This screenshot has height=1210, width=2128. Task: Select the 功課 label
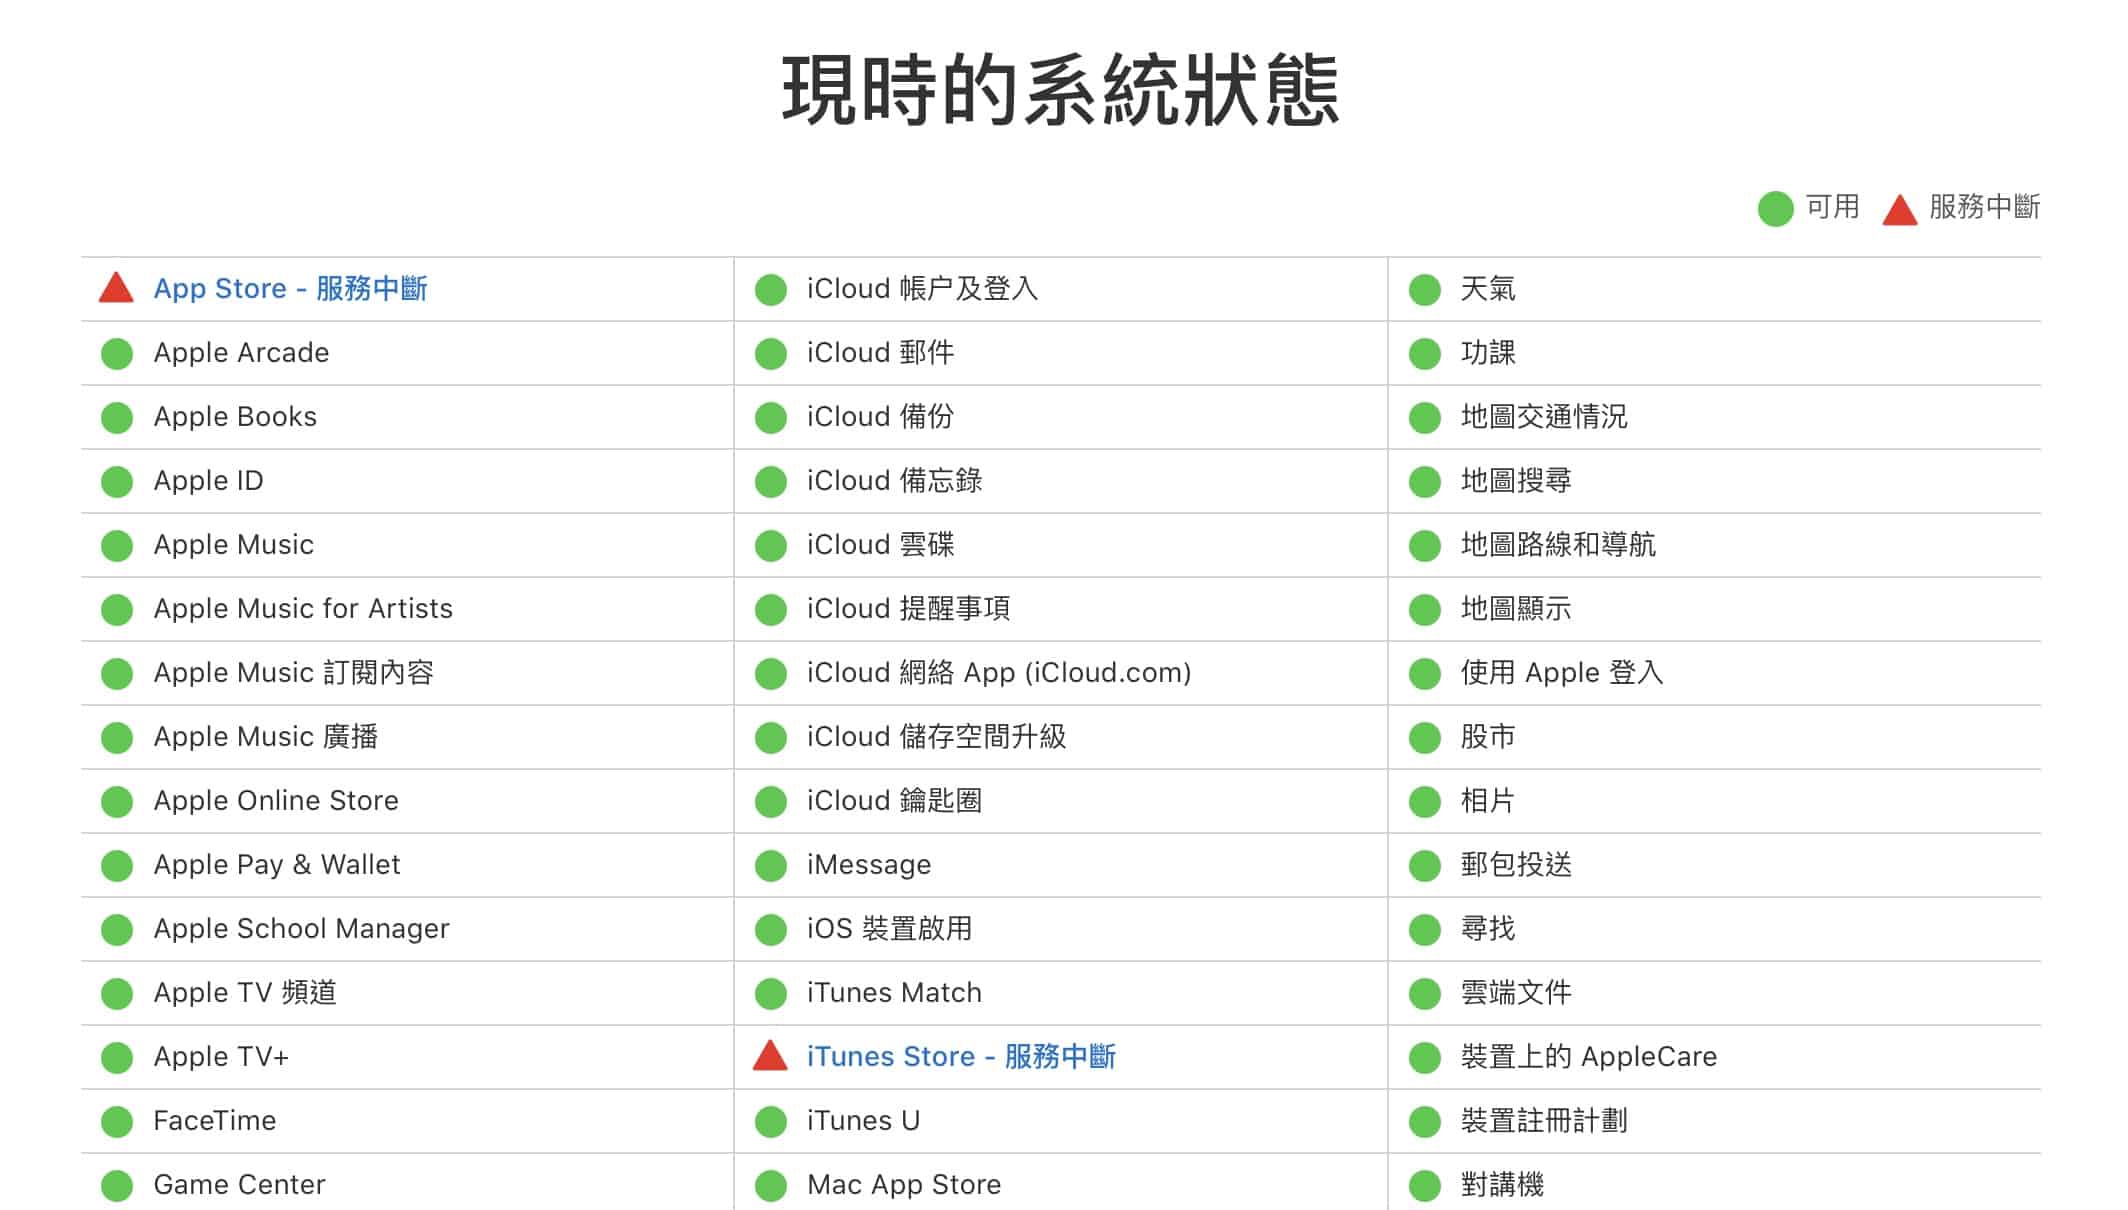click(x=1488, y=353)
